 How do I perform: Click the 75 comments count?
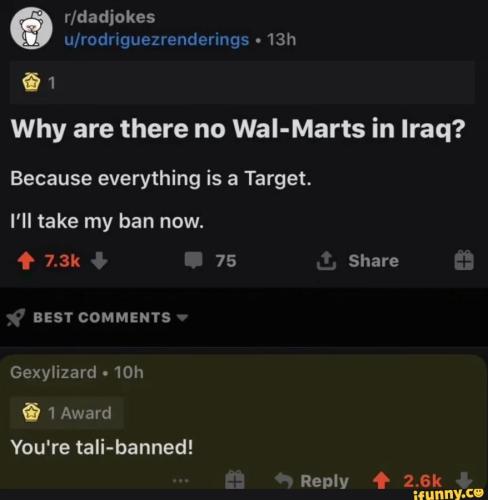point(226,261)
